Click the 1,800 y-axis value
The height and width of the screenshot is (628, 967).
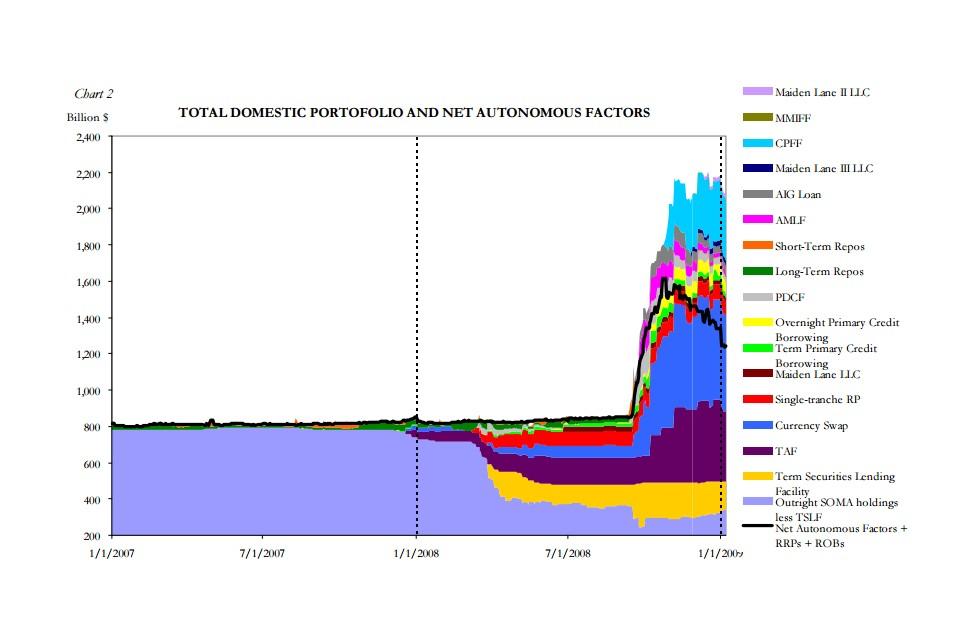88,246
